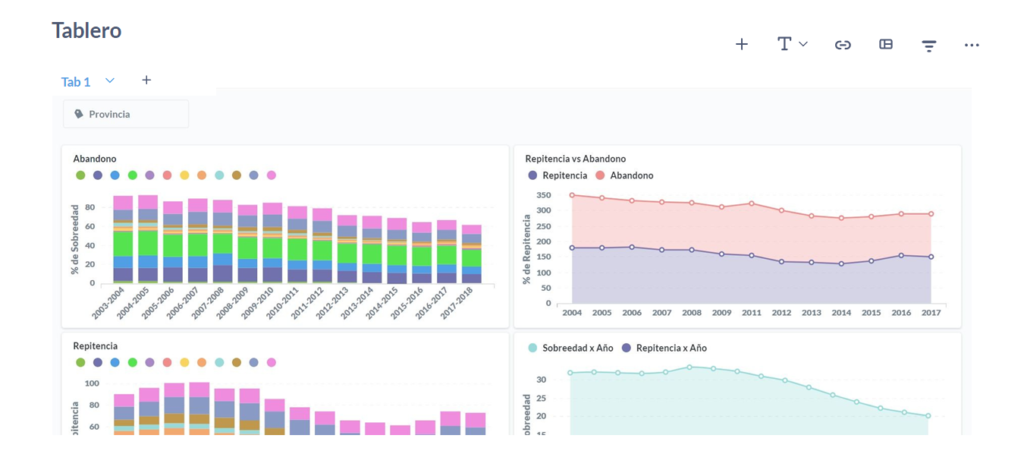Image resolution: width=1024 pixels, height=470 pixels.
Task: Add a section layout card
Action: 886,44
